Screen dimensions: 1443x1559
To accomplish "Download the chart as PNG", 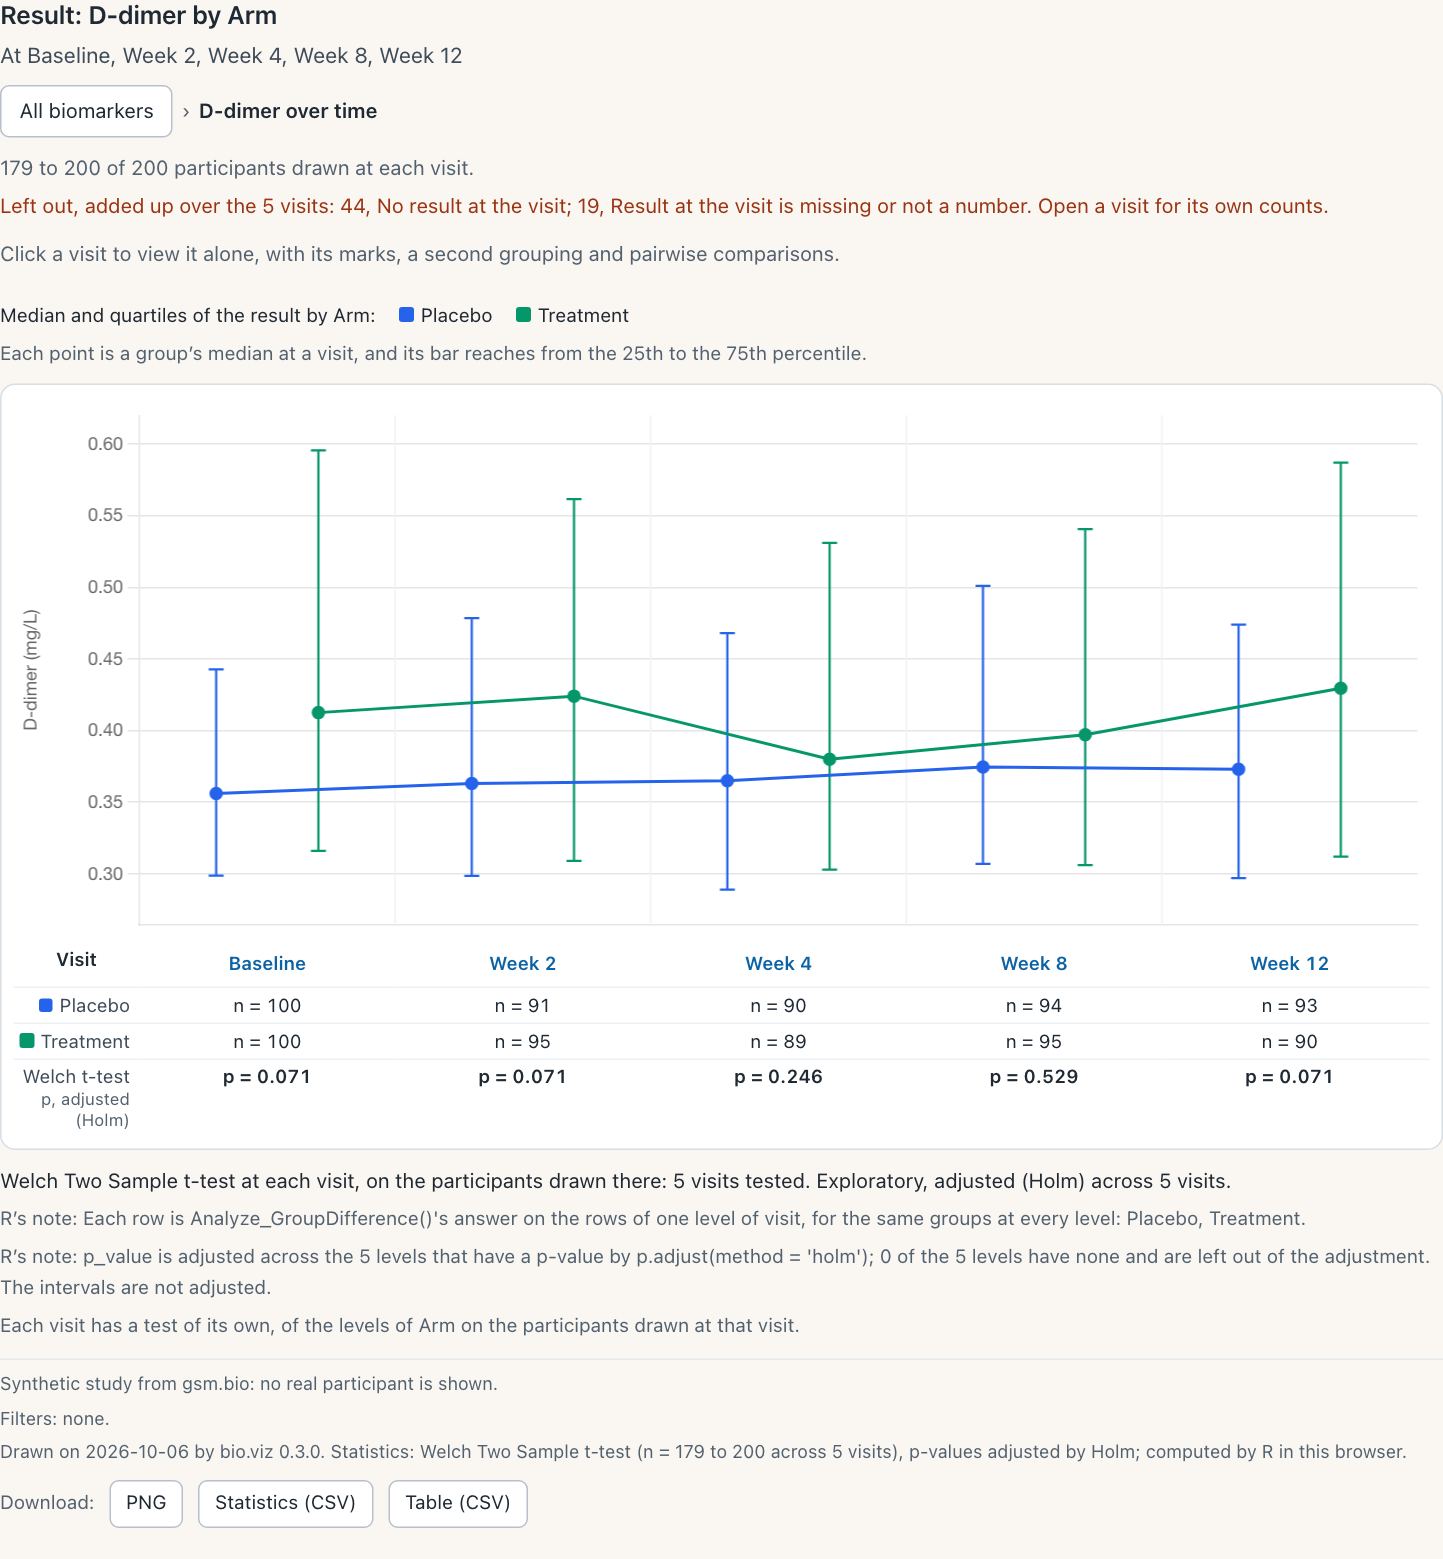I will pyautogui.click(x=146, y=1503).
